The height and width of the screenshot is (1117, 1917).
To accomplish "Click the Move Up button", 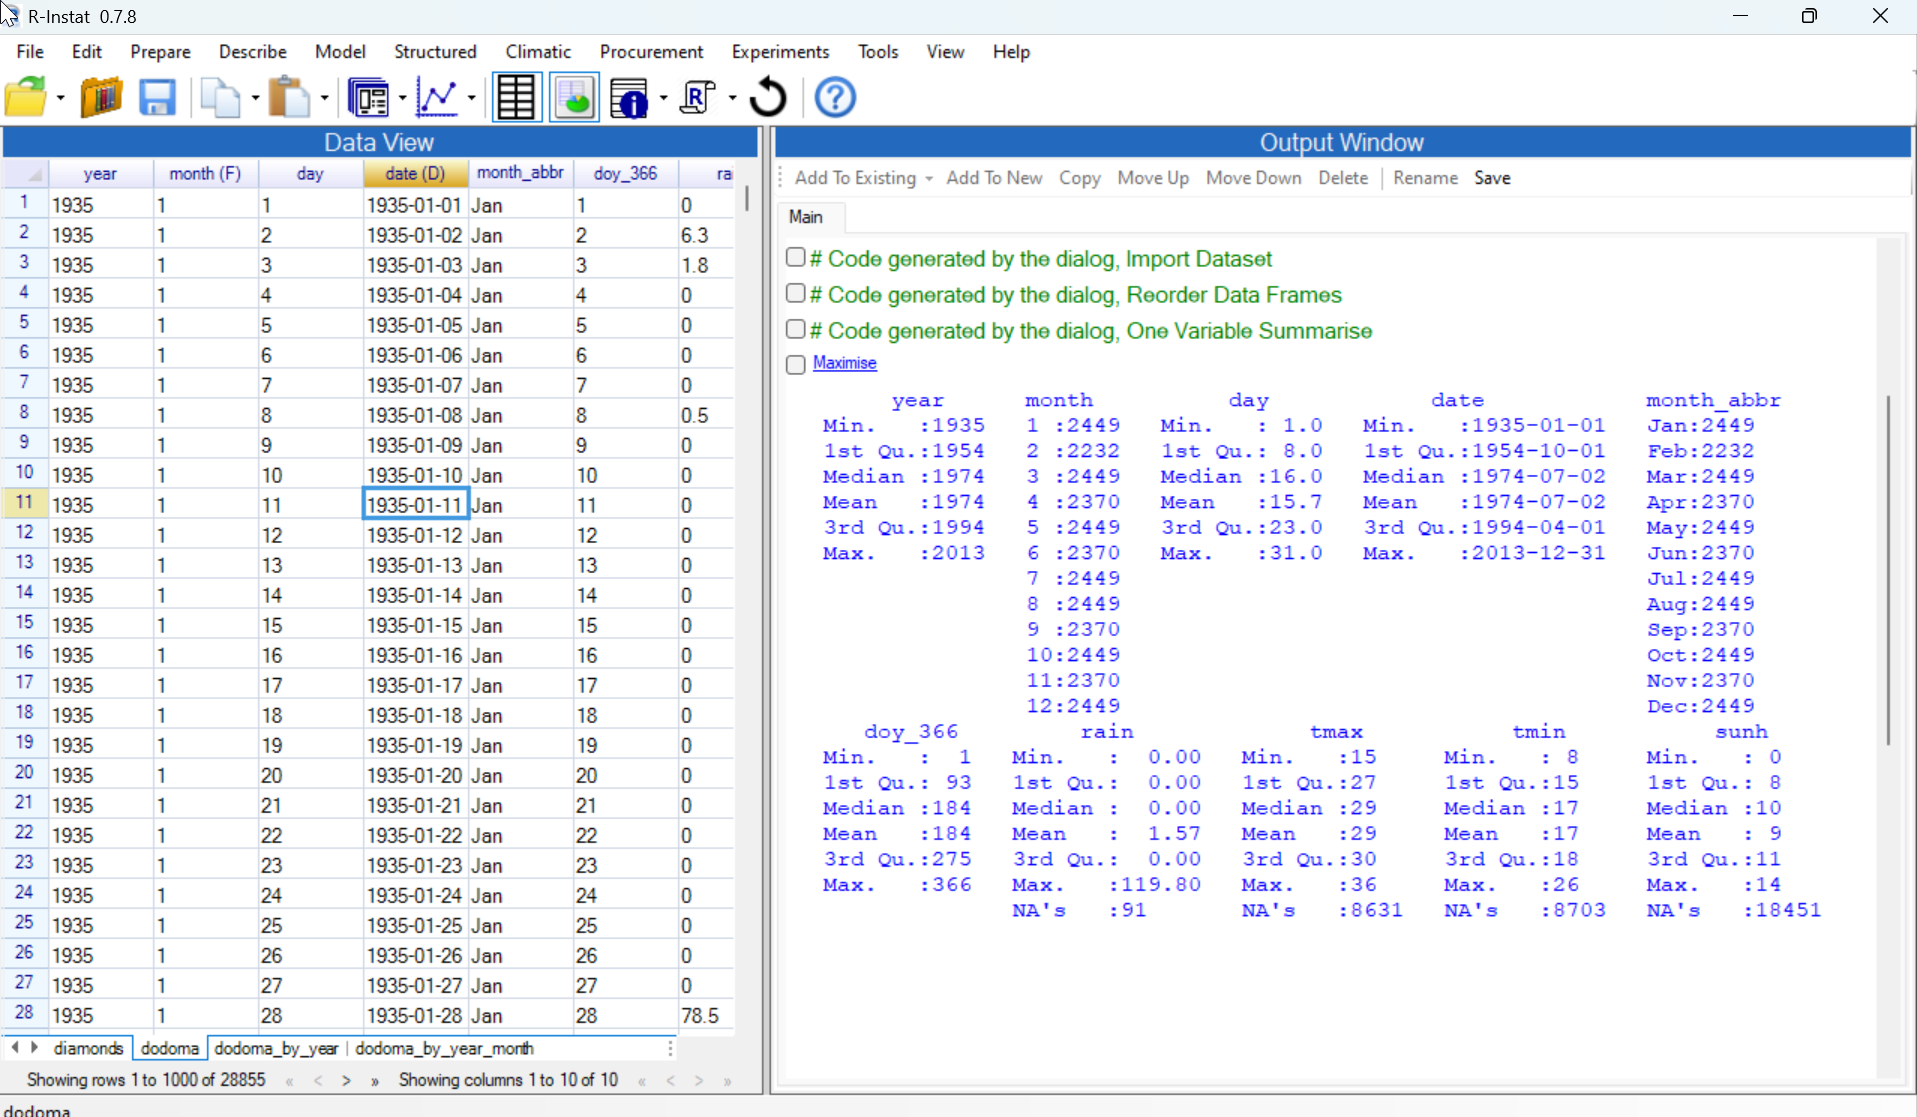I will coord(1153,178).
